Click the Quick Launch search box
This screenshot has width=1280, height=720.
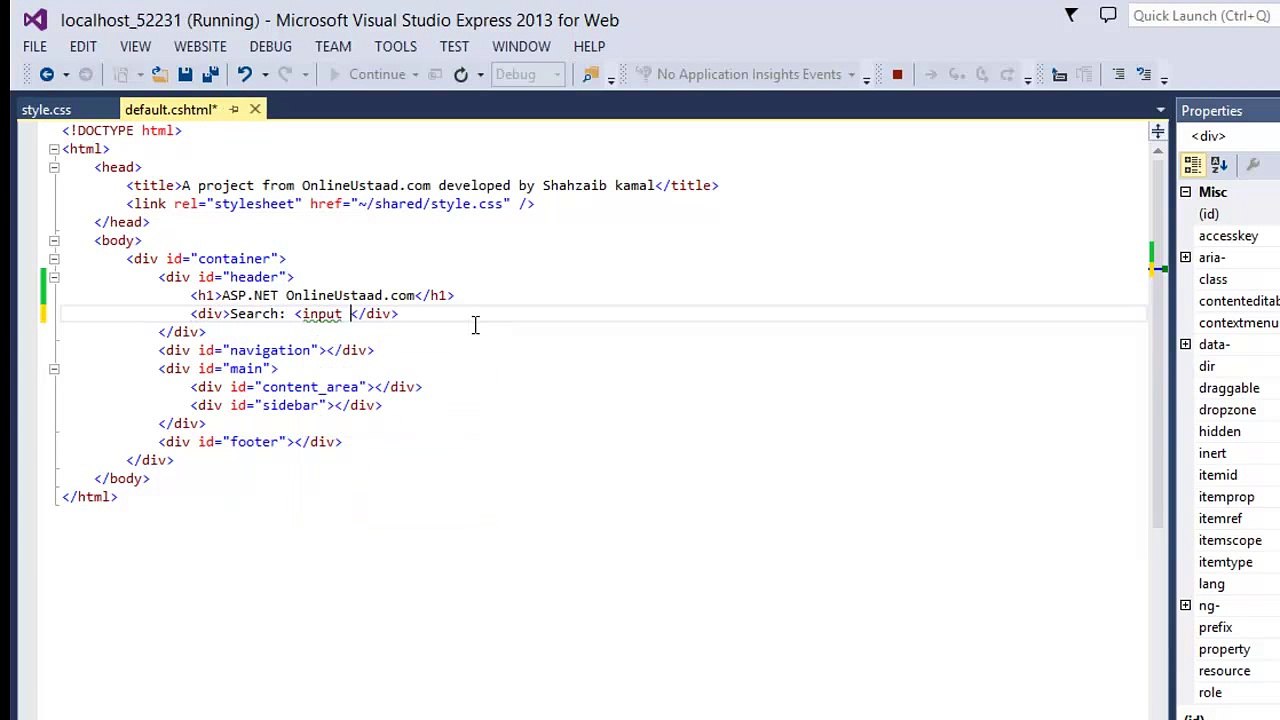pos(1203,15)
